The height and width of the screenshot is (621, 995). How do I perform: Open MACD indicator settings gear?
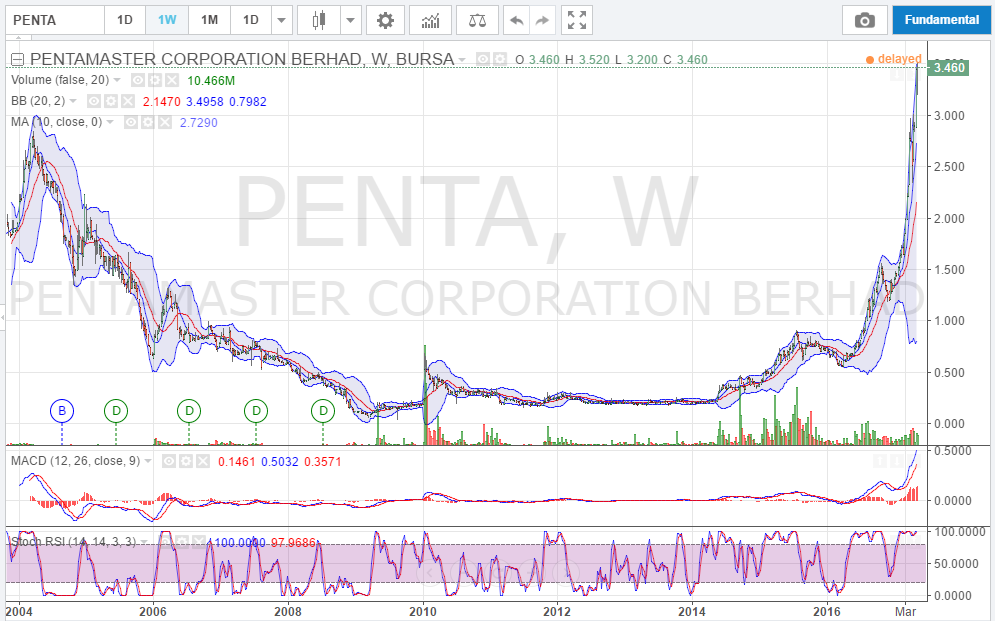coord(185,461)
